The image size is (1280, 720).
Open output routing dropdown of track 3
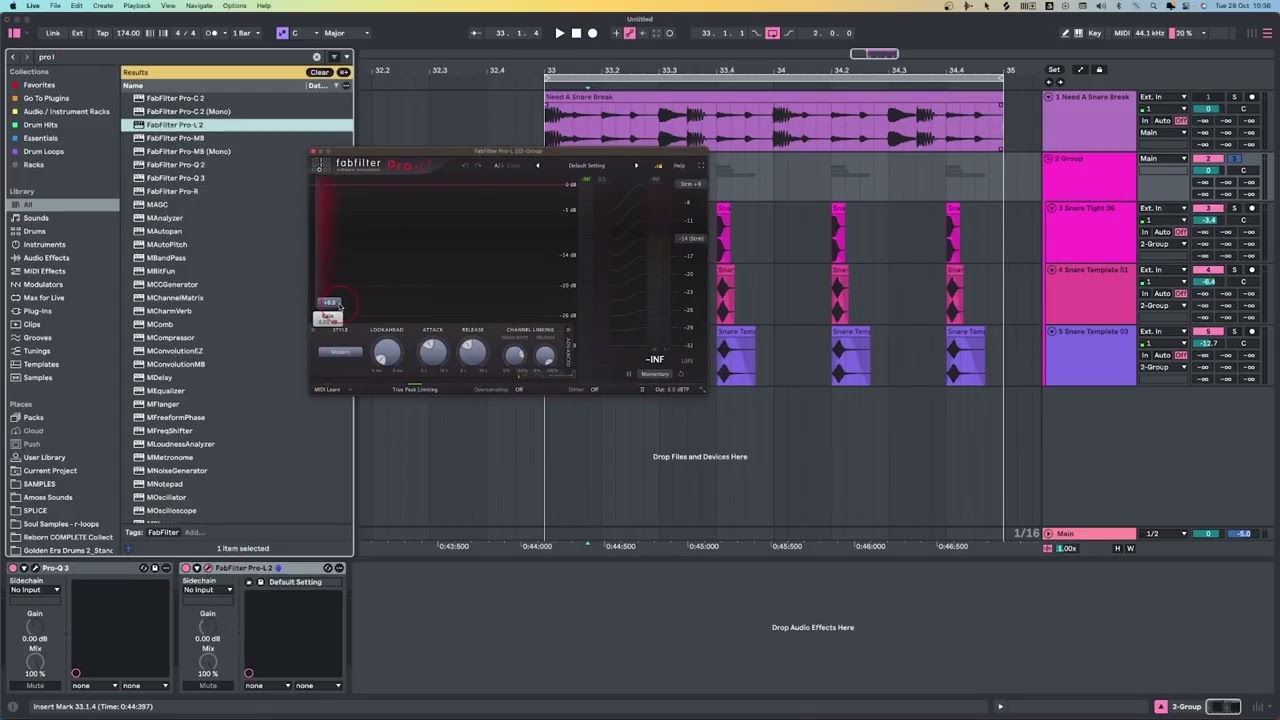(x=1164, y=244)
